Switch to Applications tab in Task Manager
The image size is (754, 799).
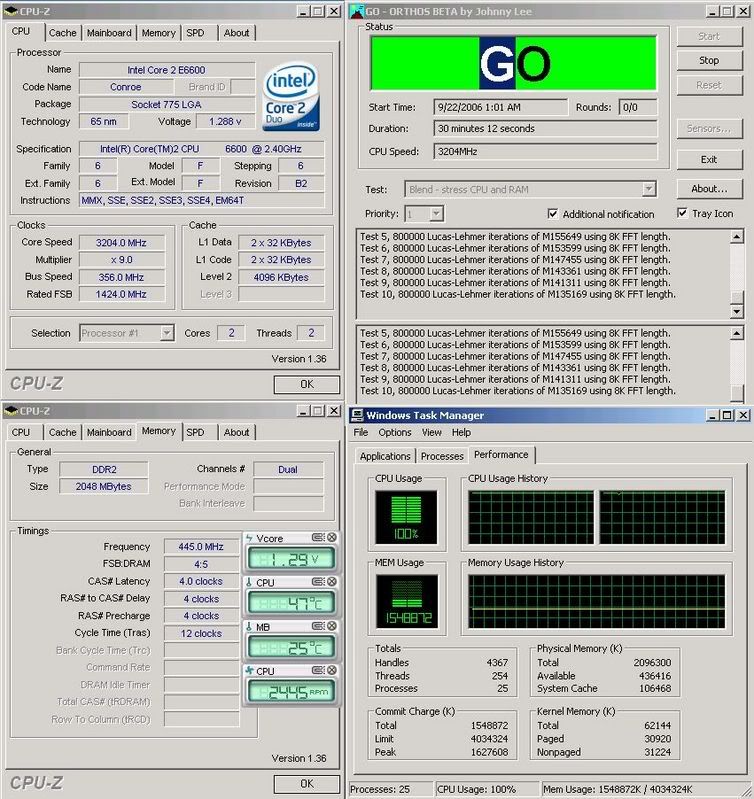tap(385, 456)
